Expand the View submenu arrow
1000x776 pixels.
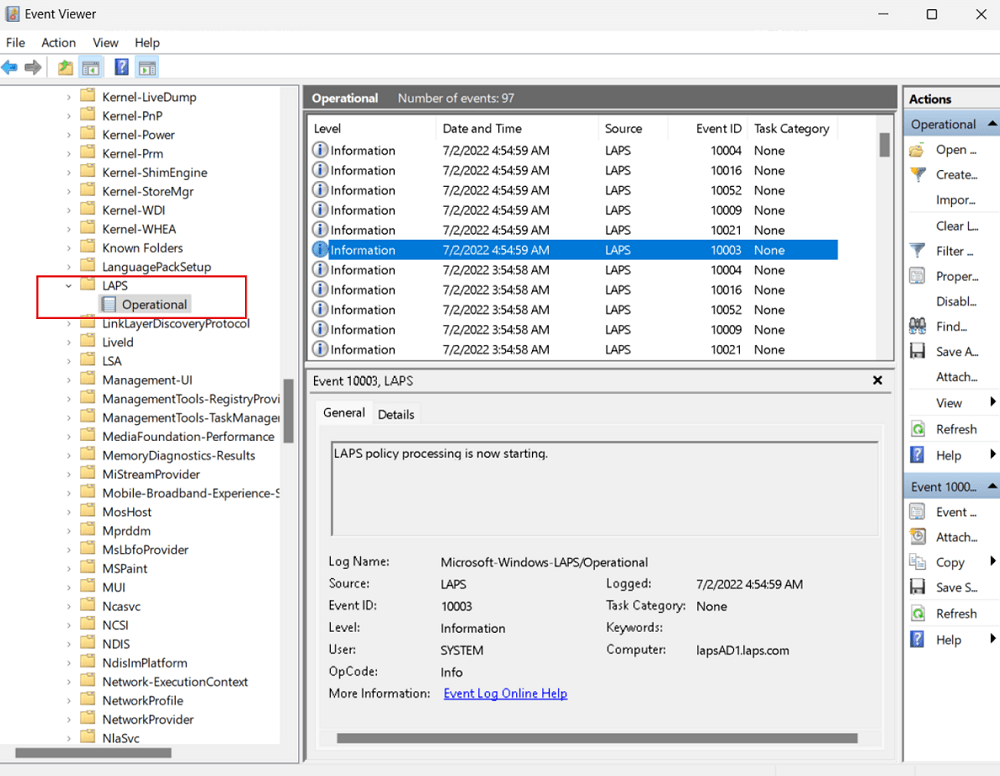pos(990,402)
